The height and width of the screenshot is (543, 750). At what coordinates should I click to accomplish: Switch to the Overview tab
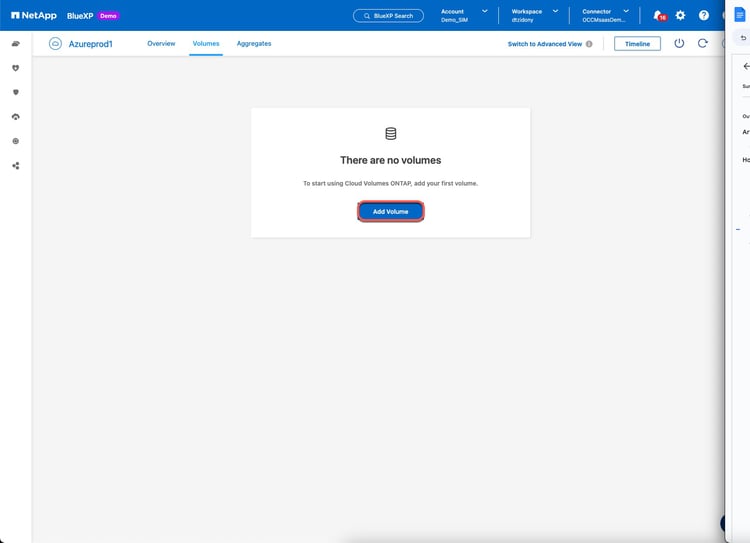click(161, 44)
